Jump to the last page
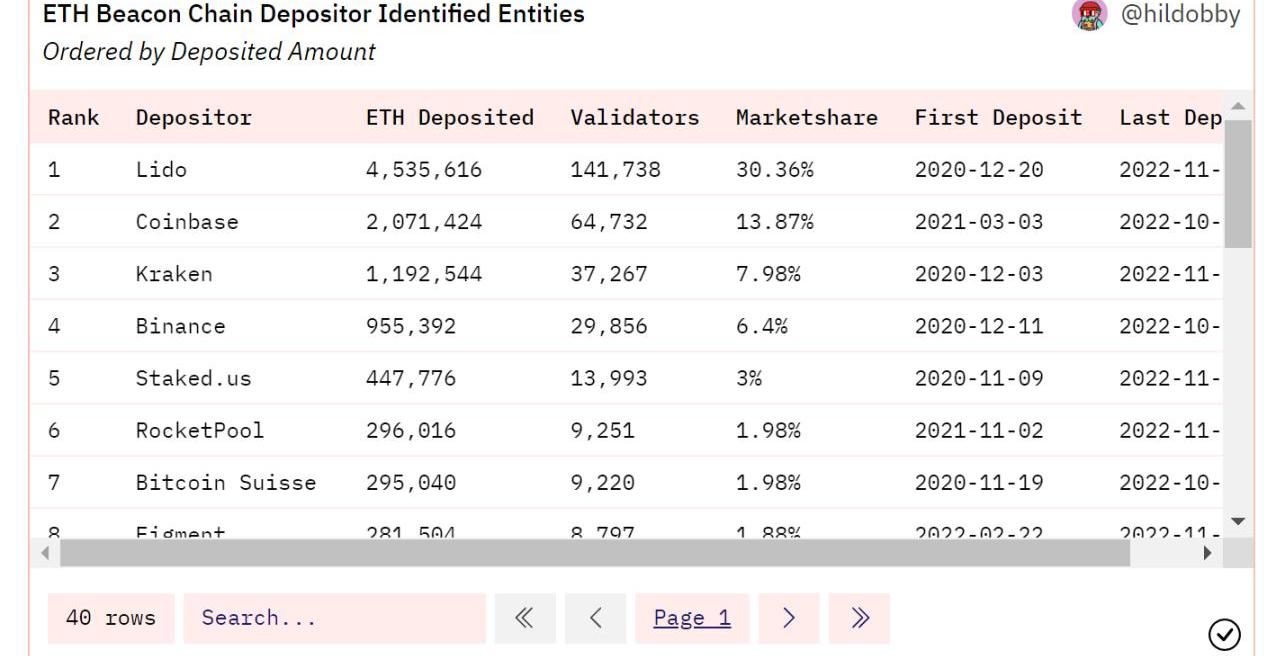 [859, 619]
